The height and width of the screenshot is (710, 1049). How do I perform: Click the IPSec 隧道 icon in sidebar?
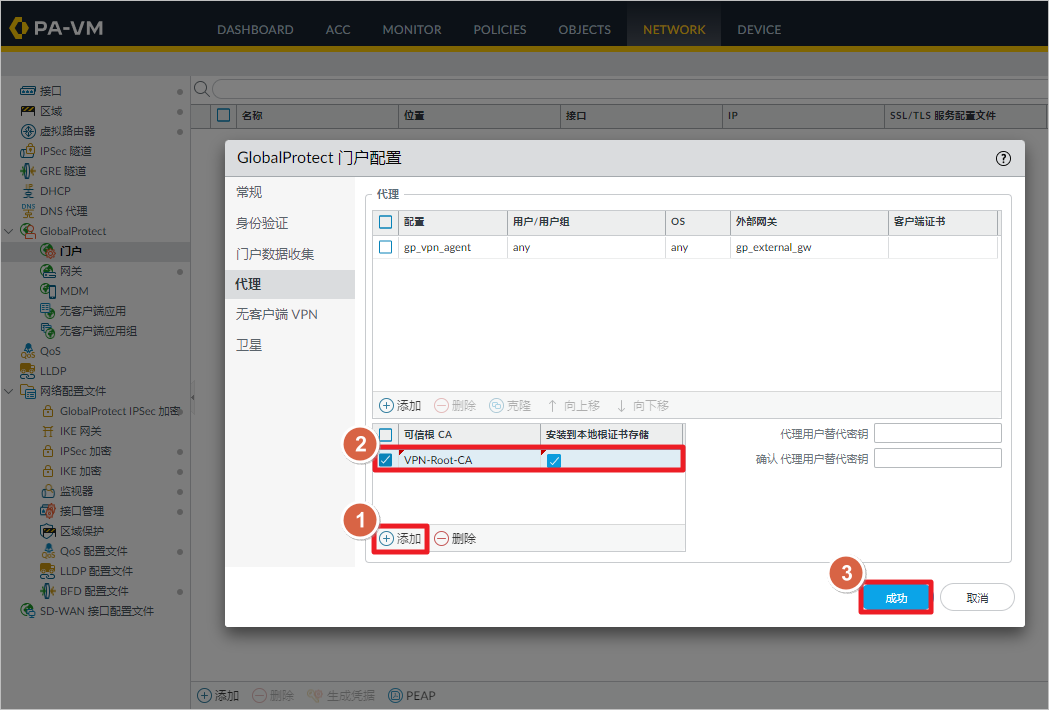(28, 151)
